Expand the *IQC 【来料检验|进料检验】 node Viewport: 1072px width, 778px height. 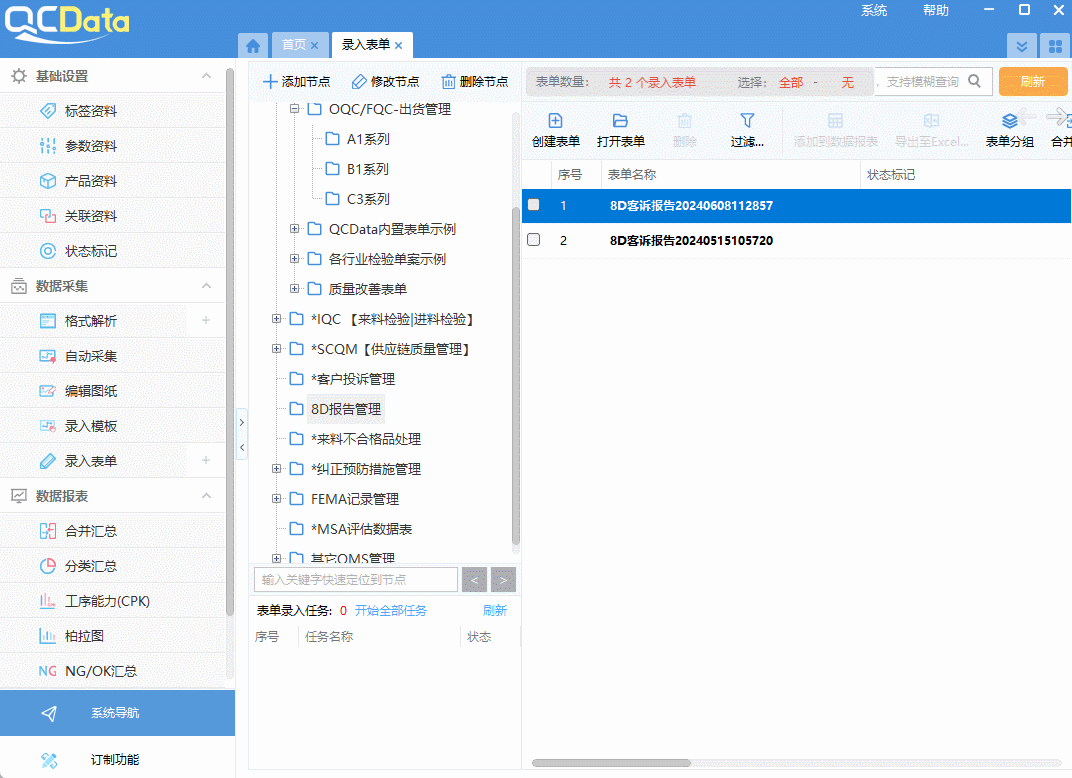tap(275, 318)
